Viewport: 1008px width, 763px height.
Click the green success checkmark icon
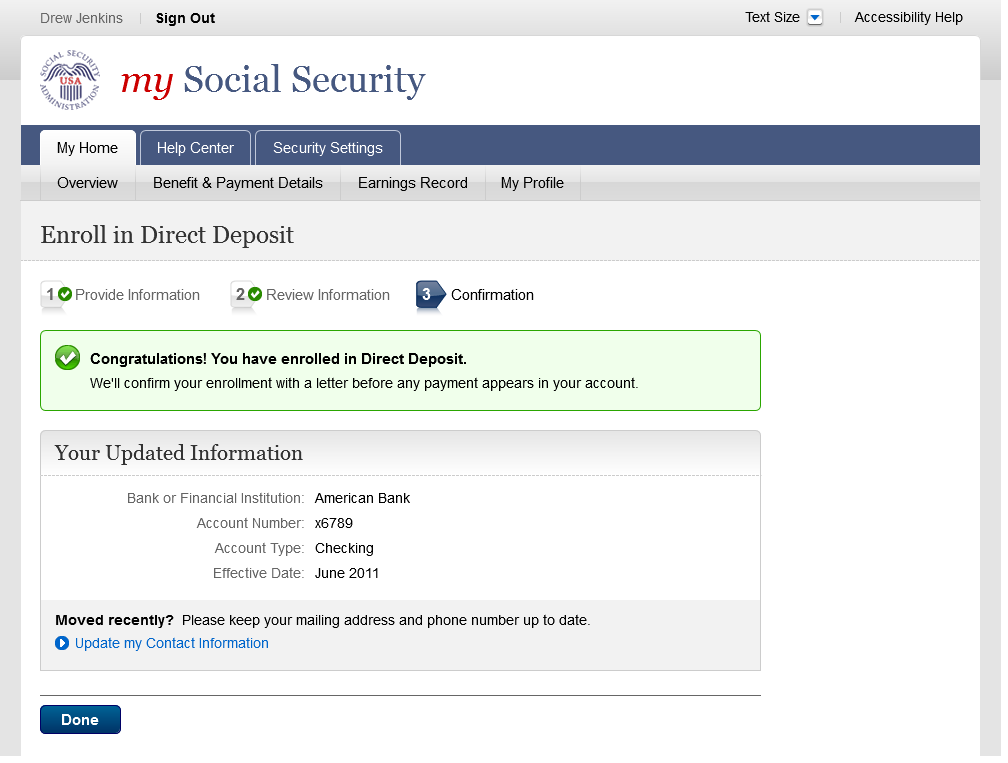(67, 358)
